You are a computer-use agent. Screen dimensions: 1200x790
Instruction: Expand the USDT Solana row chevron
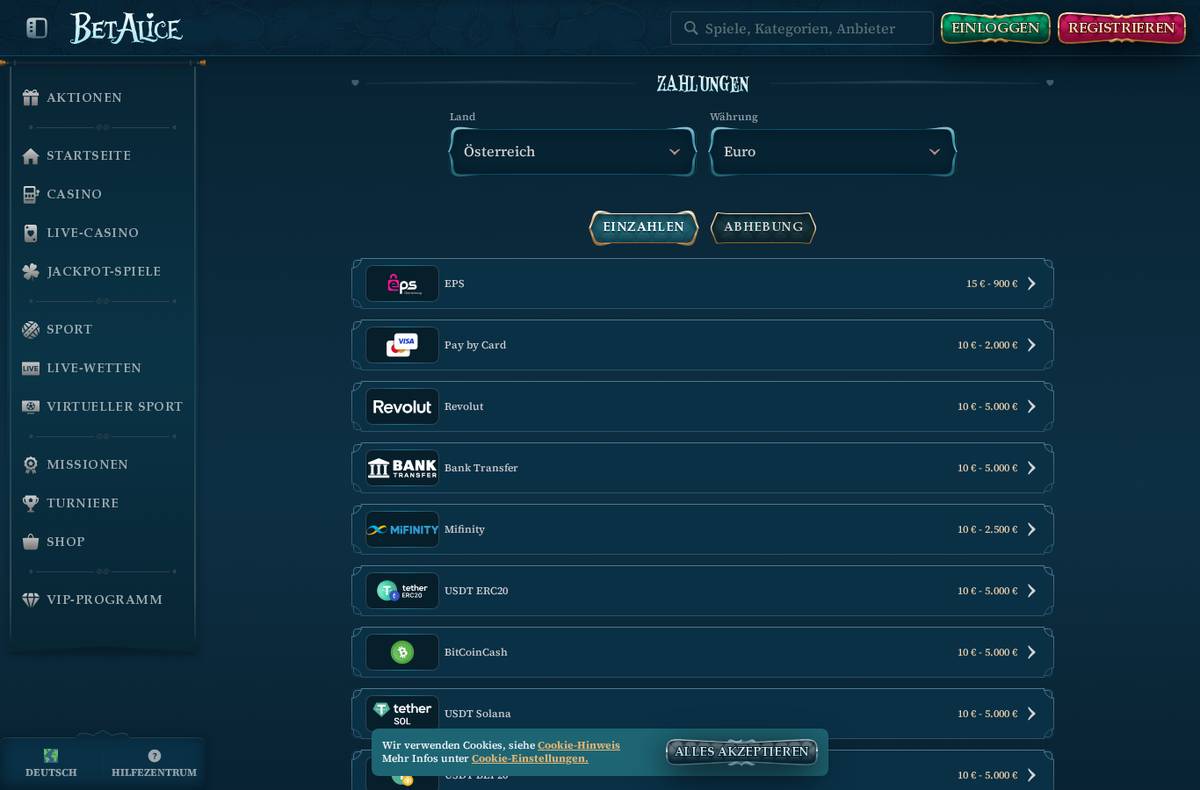[x=1032, y=714]
